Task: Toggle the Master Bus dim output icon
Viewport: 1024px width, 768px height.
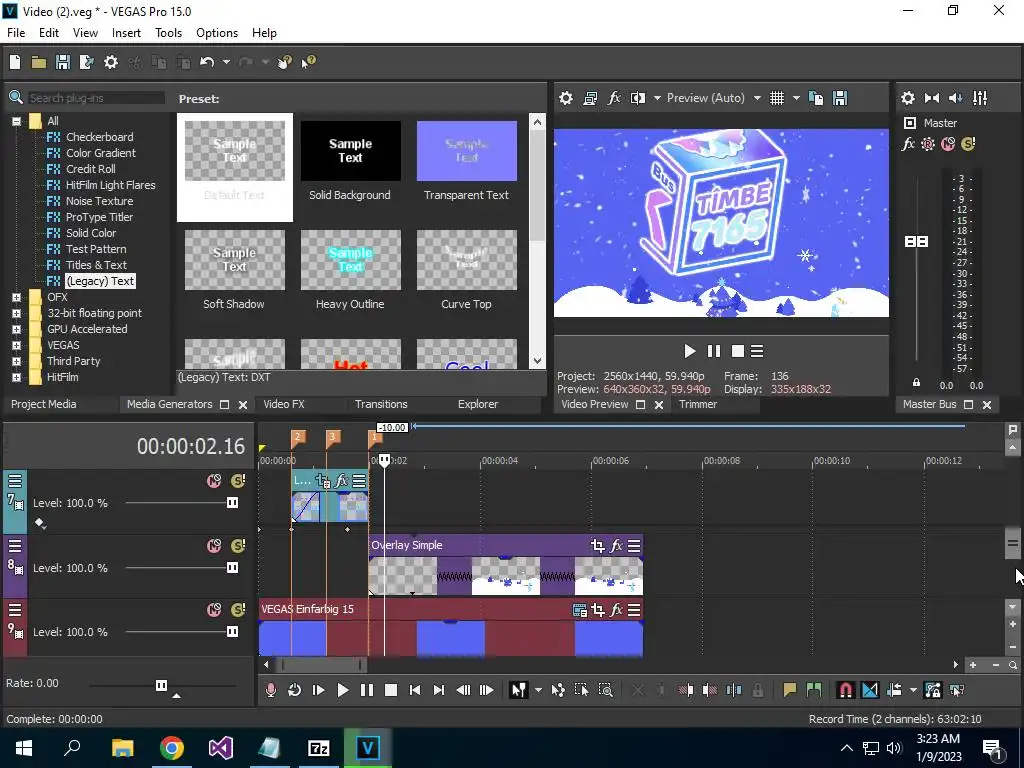Action: point(955,98)
